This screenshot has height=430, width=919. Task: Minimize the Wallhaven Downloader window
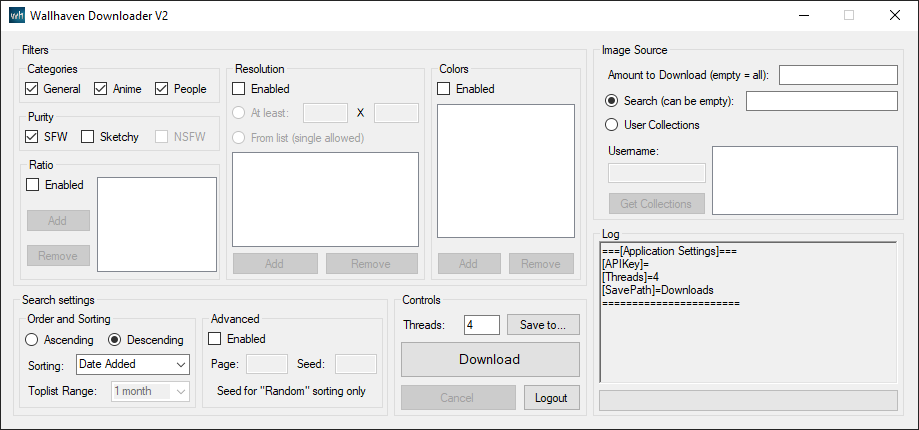coord(804,16)
